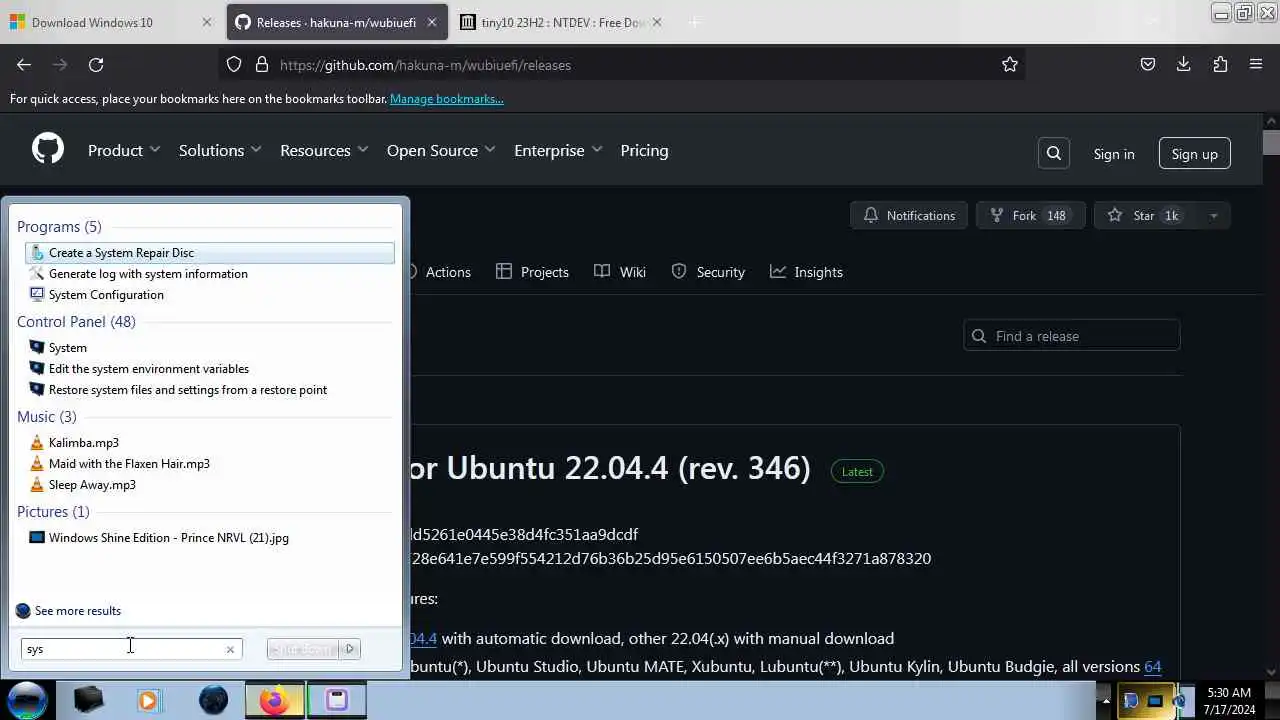Switch to Firefox on the taskbar
1280x720 pixels.
point(274,700)
